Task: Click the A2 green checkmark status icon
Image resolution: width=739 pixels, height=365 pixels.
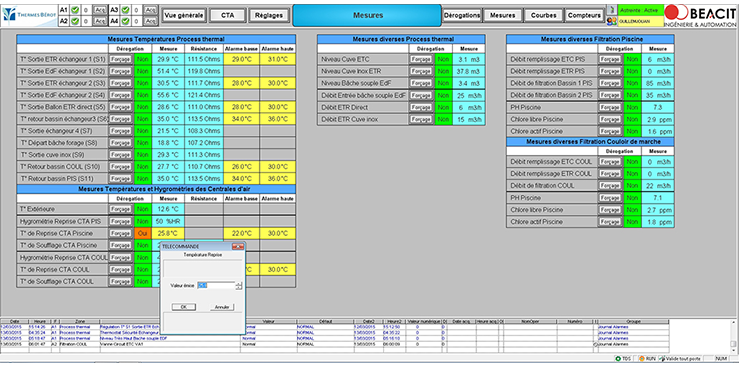Action: (x=75, y=21)
